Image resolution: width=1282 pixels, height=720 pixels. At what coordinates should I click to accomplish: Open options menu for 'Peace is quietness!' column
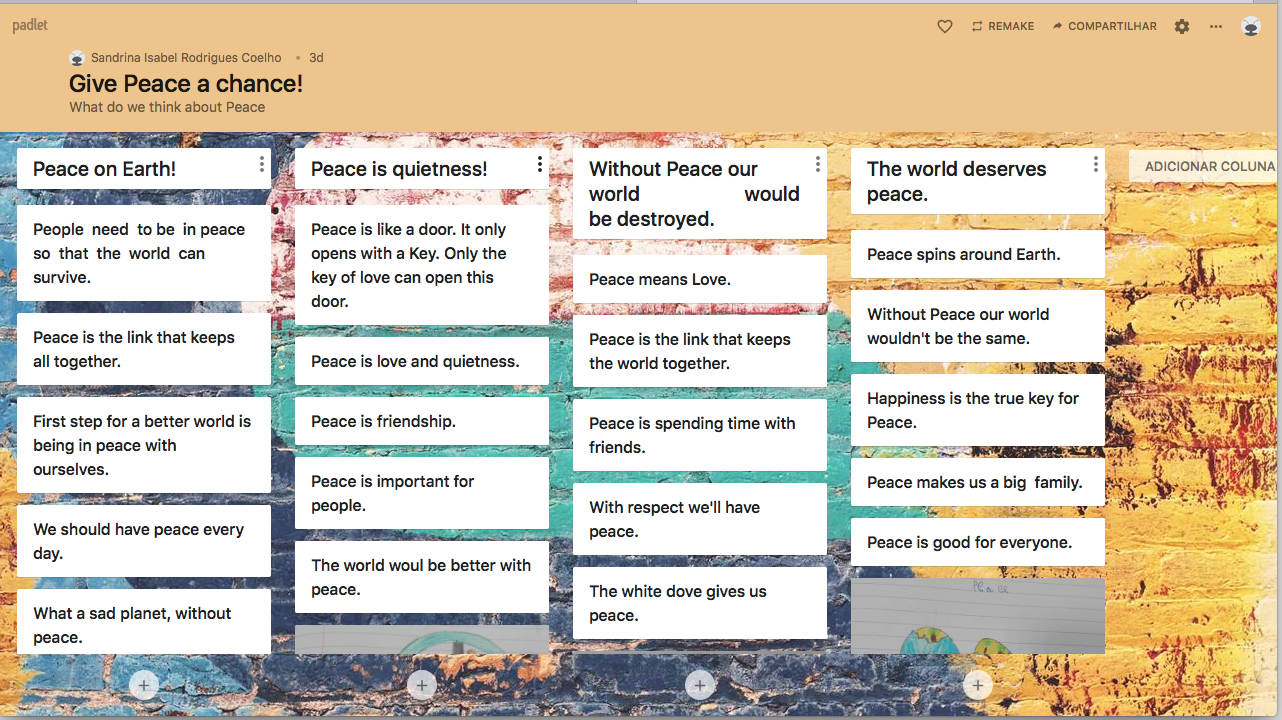pos(540,164)
